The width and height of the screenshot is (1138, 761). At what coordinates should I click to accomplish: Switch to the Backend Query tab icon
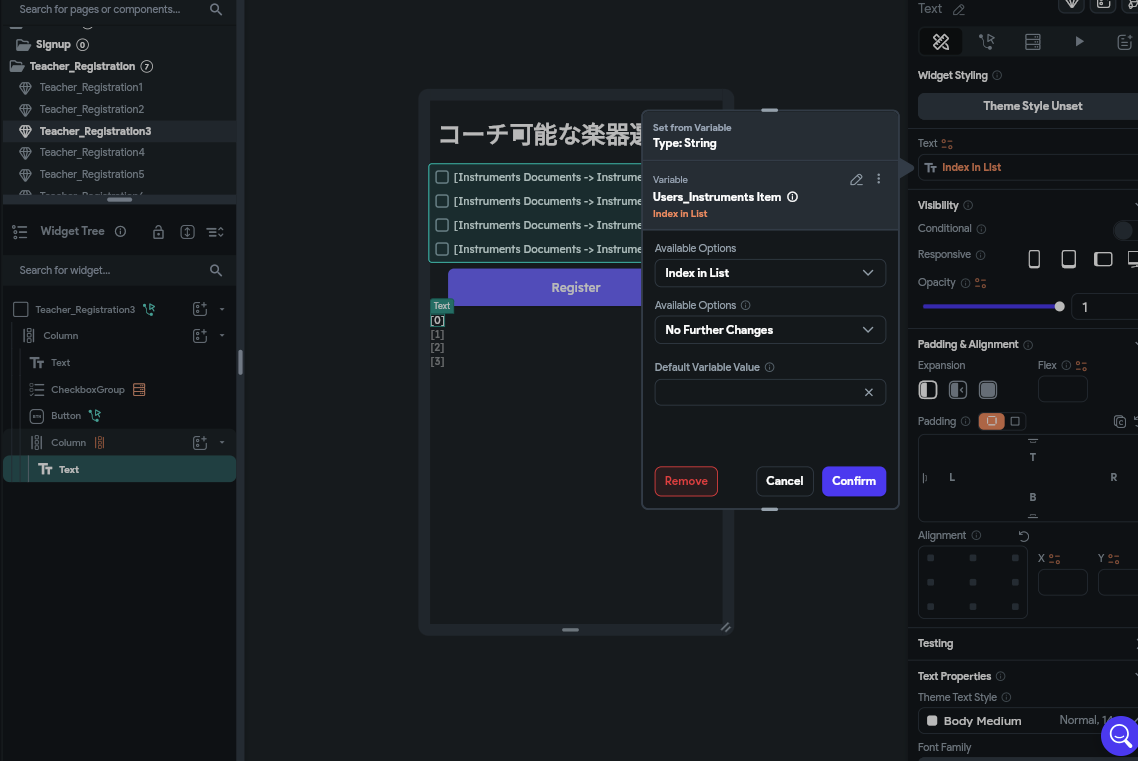[1033, 42]
